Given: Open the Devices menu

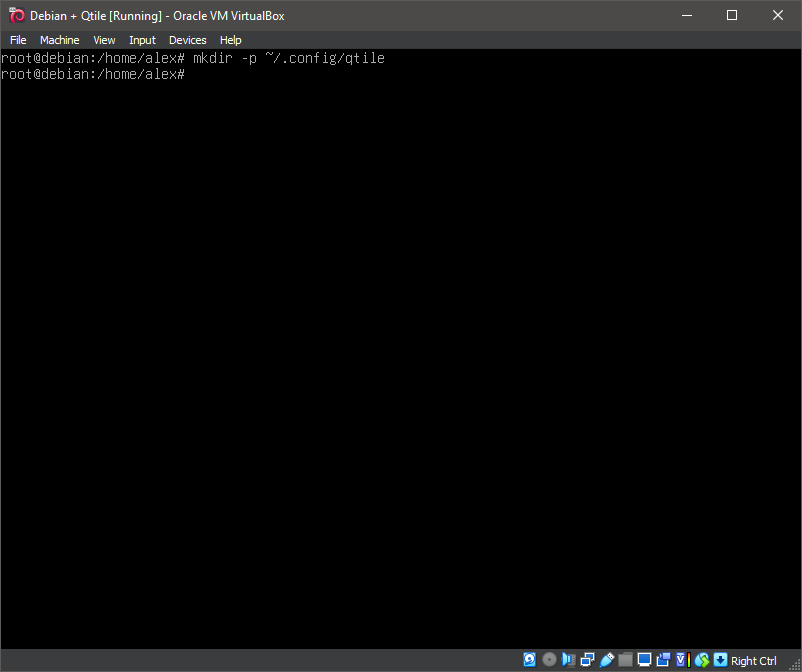Looking at the screenshot, I should 187,40.
